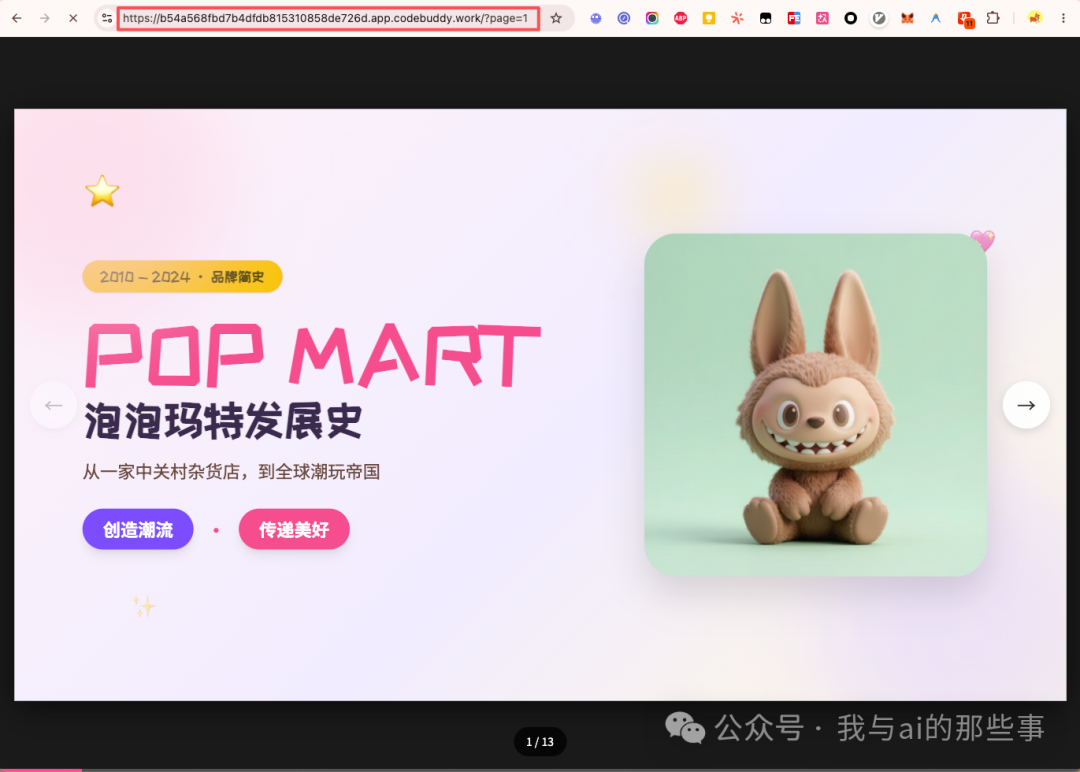Screen dimensions: 1080x772
Task: Click subtitle 从一家中关村杂货店，到全球潮玩帝国
Action: tap(231, 472)
